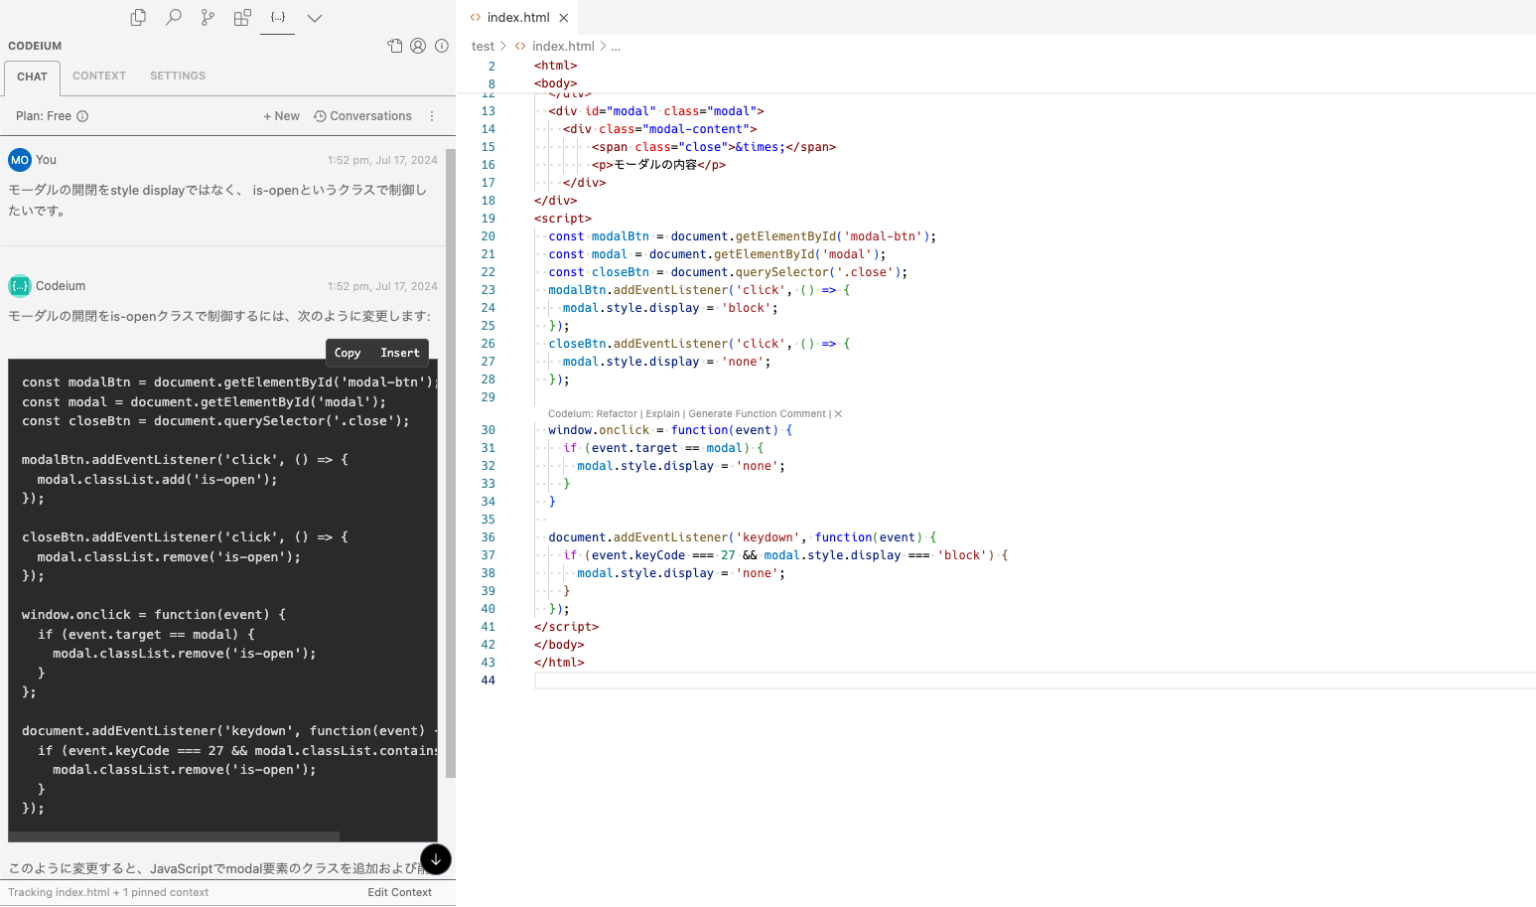The width and height of the screenshot is (1536, 907).
Task: Click the Codeium logo beside the response
Action: 19,285
